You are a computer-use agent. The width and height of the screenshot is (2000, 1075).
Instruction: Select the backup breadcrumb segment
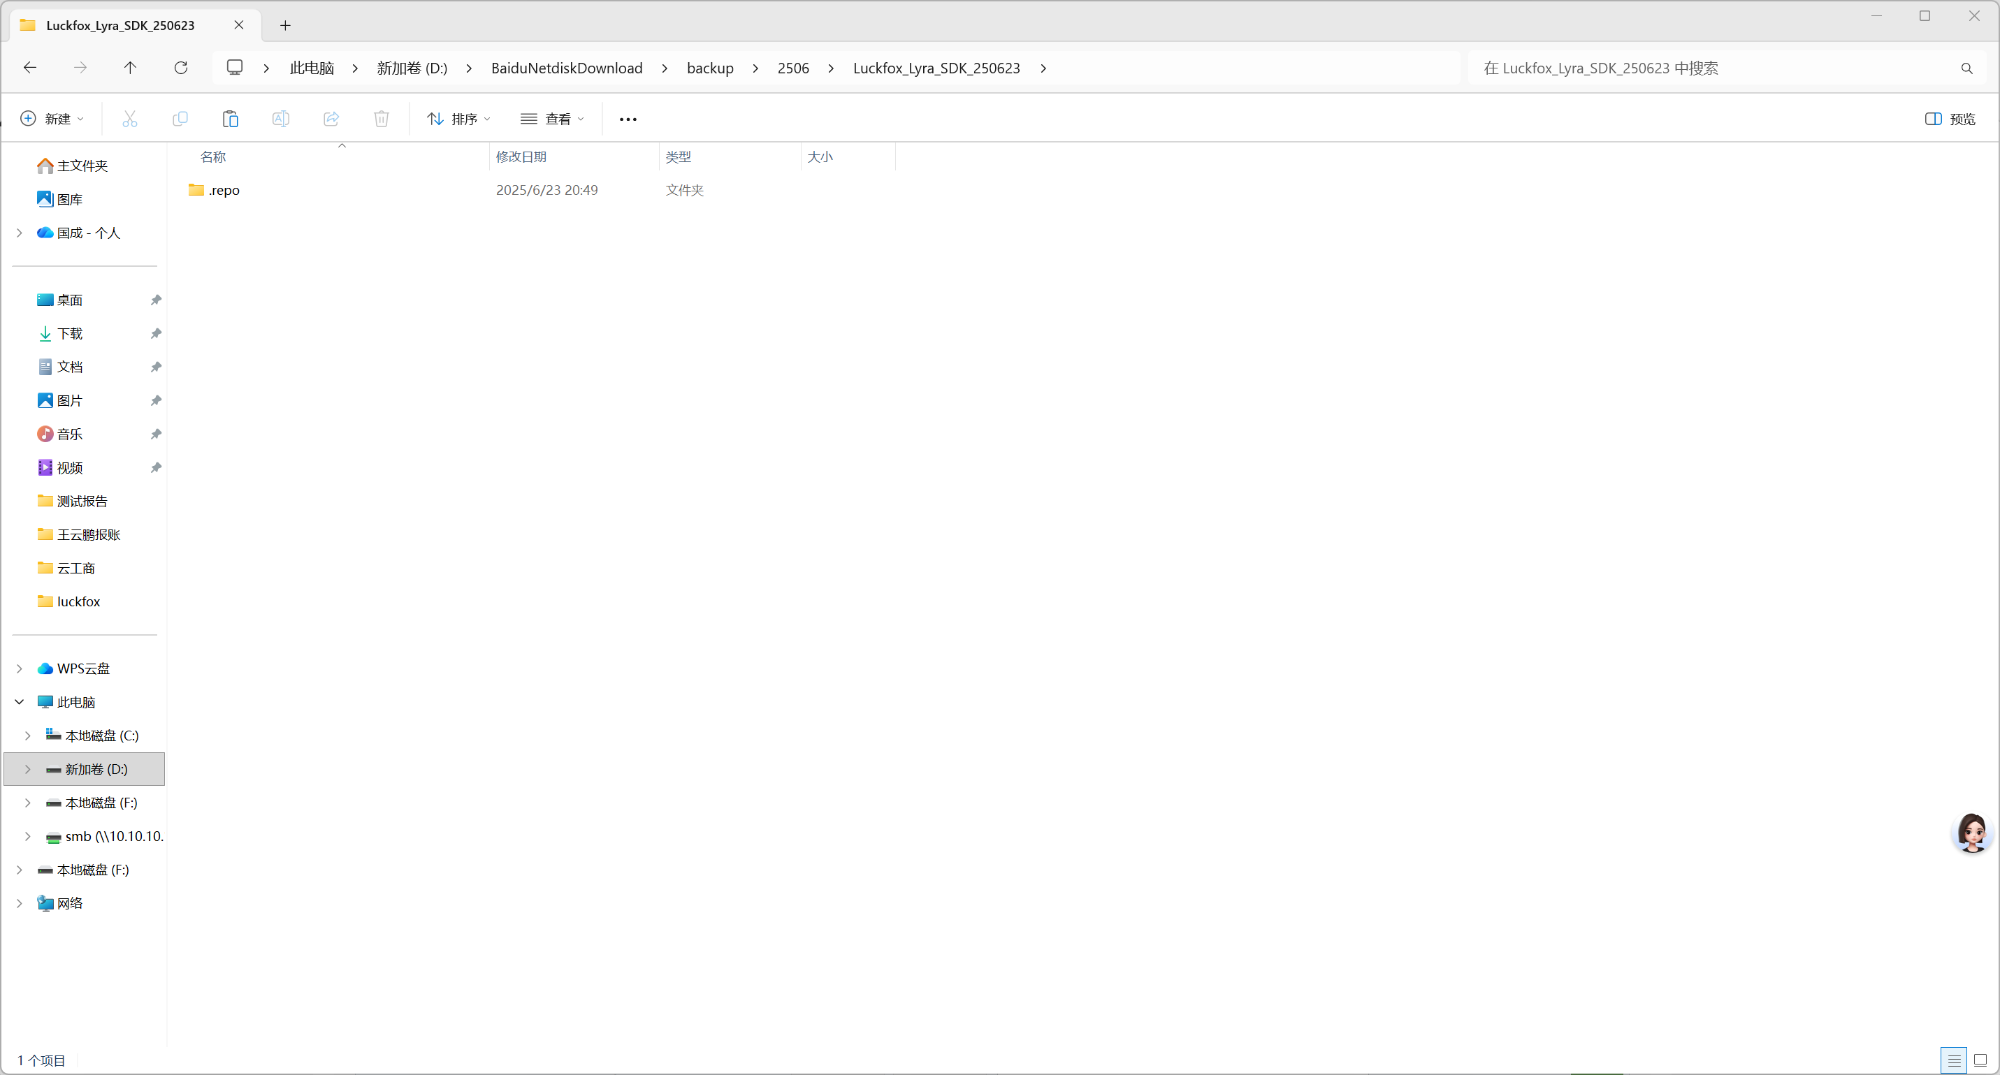(710, 68)
